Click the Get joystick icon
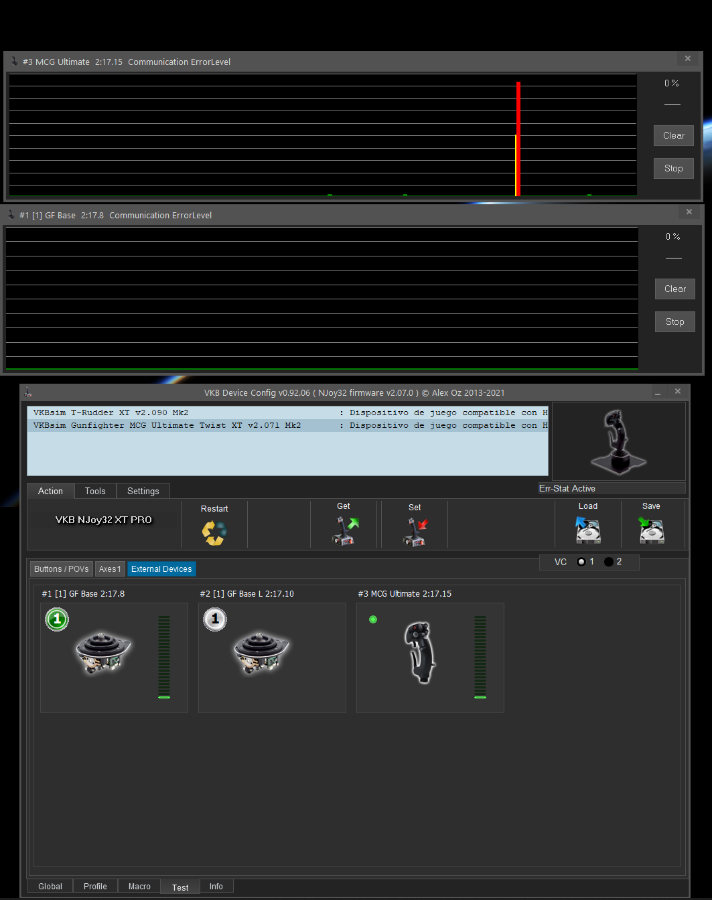712x900 pixels. [346, 531]
